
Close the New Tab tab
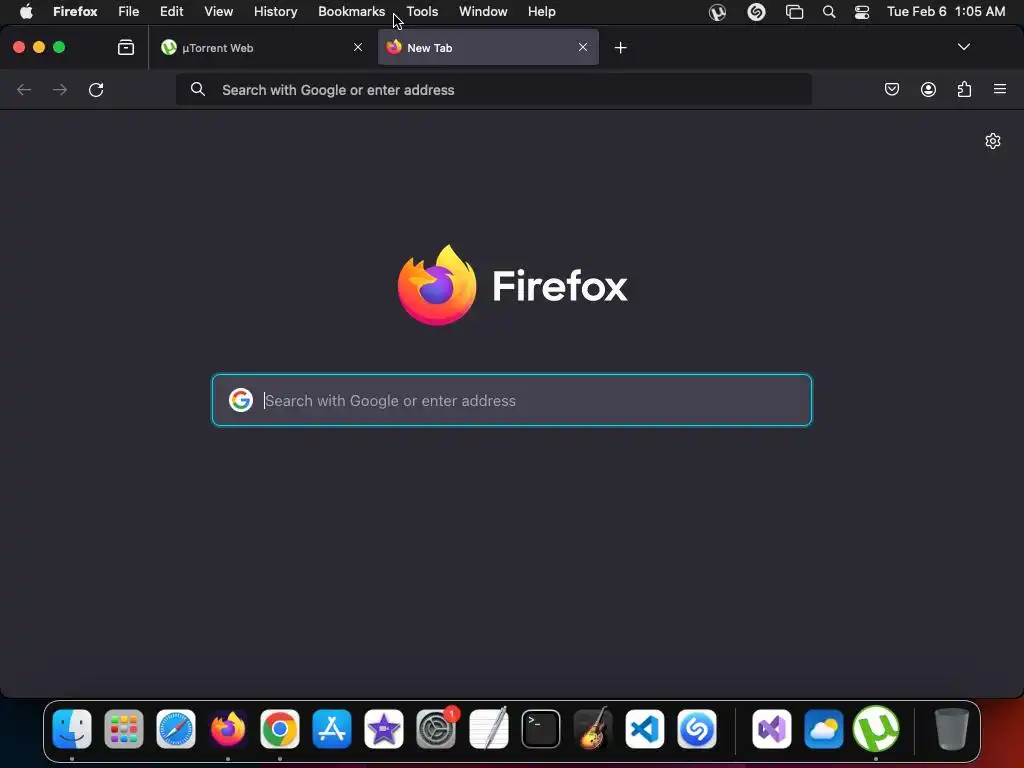(x=583, y=47)
